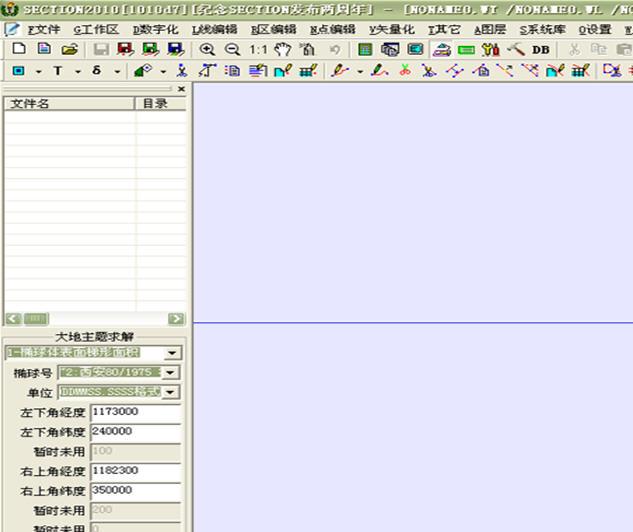
Task: Select the Pan hand tool
Action: 282,49
